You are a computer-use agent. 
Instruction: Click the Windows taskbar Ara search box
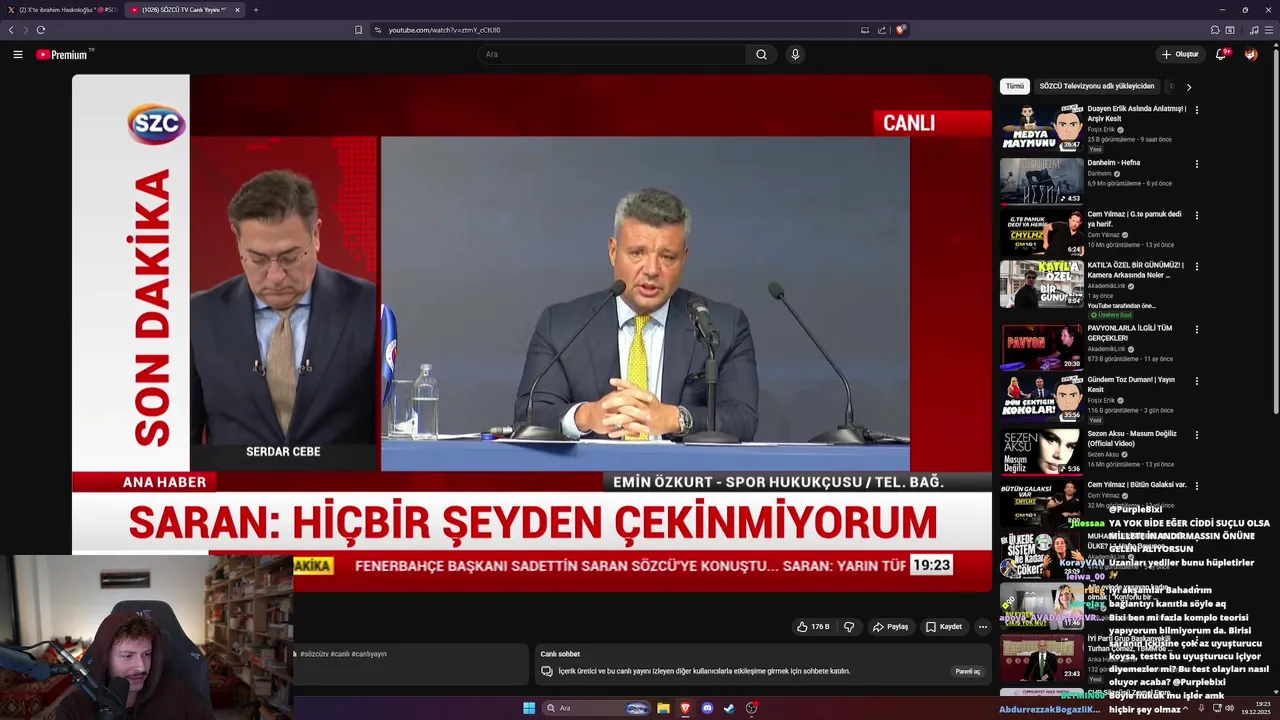click(x=597, y=708)
